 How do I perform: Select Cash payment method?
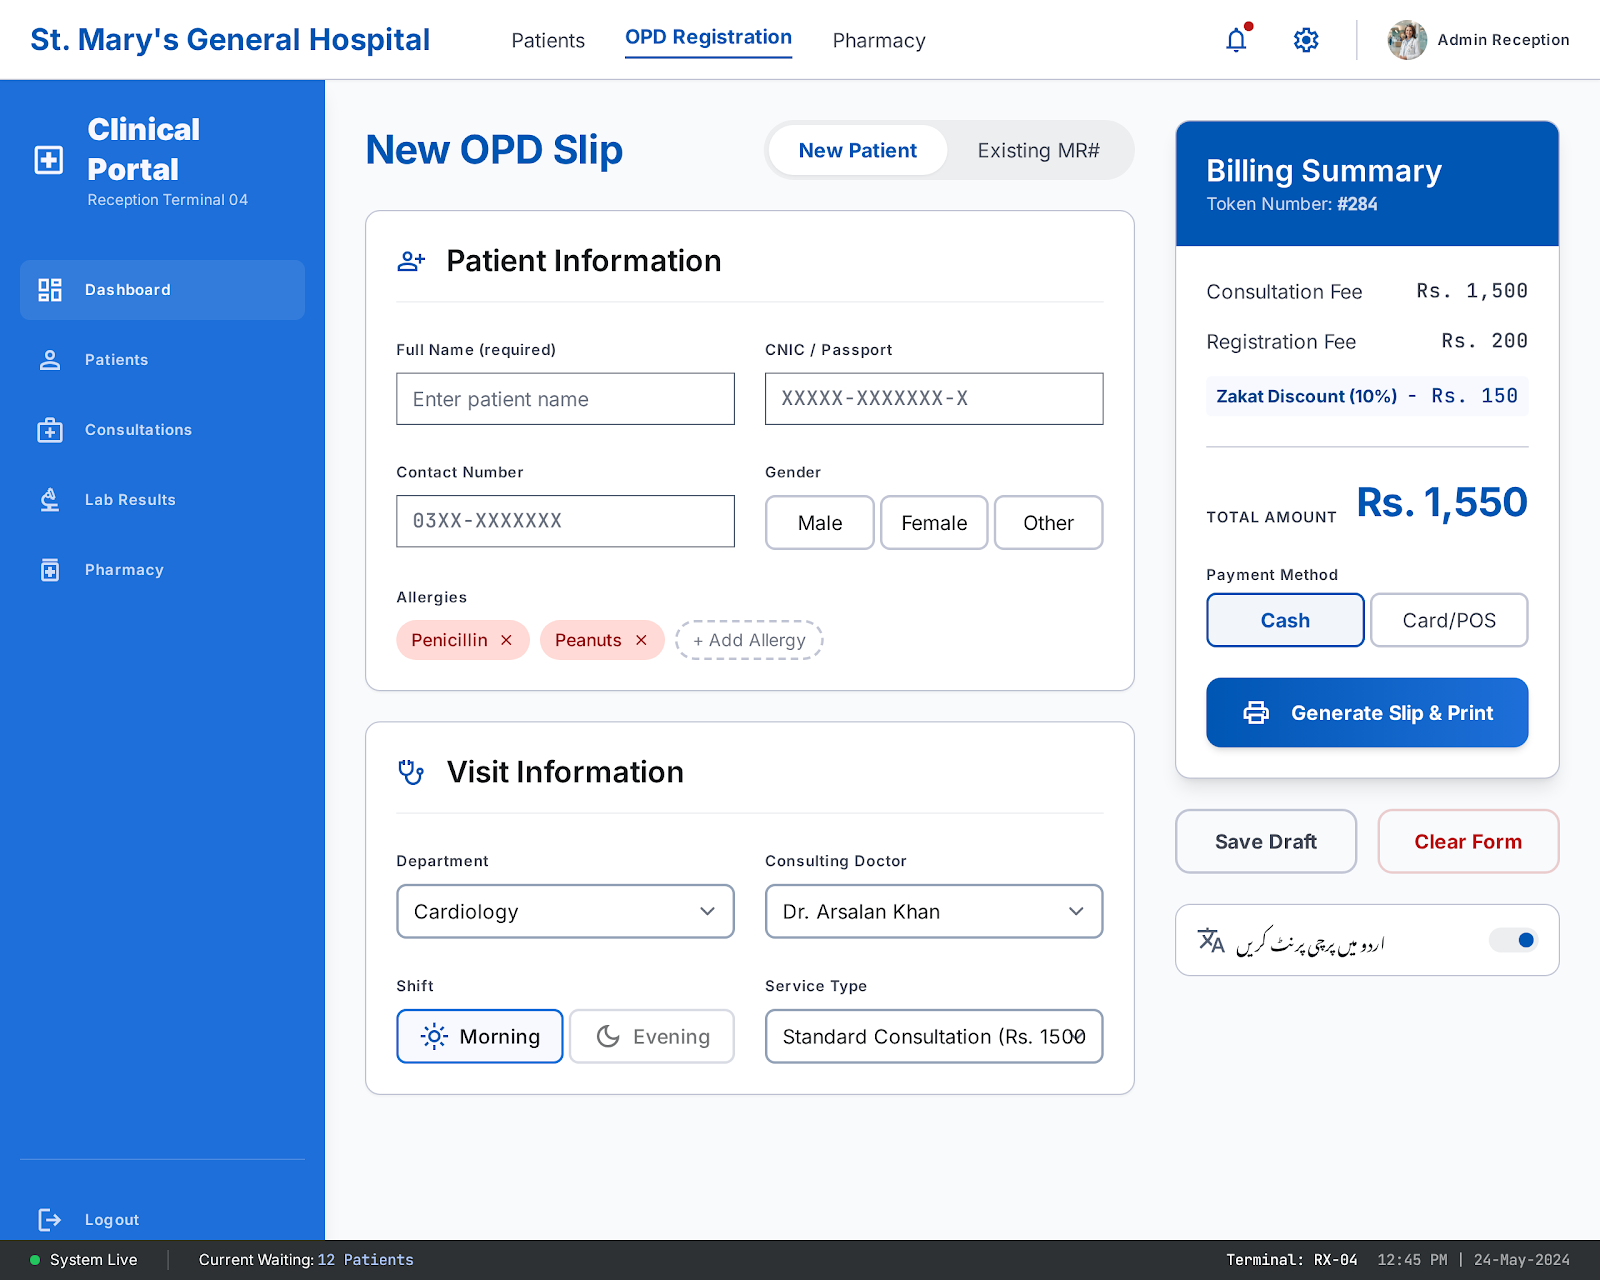[1285, 620]
